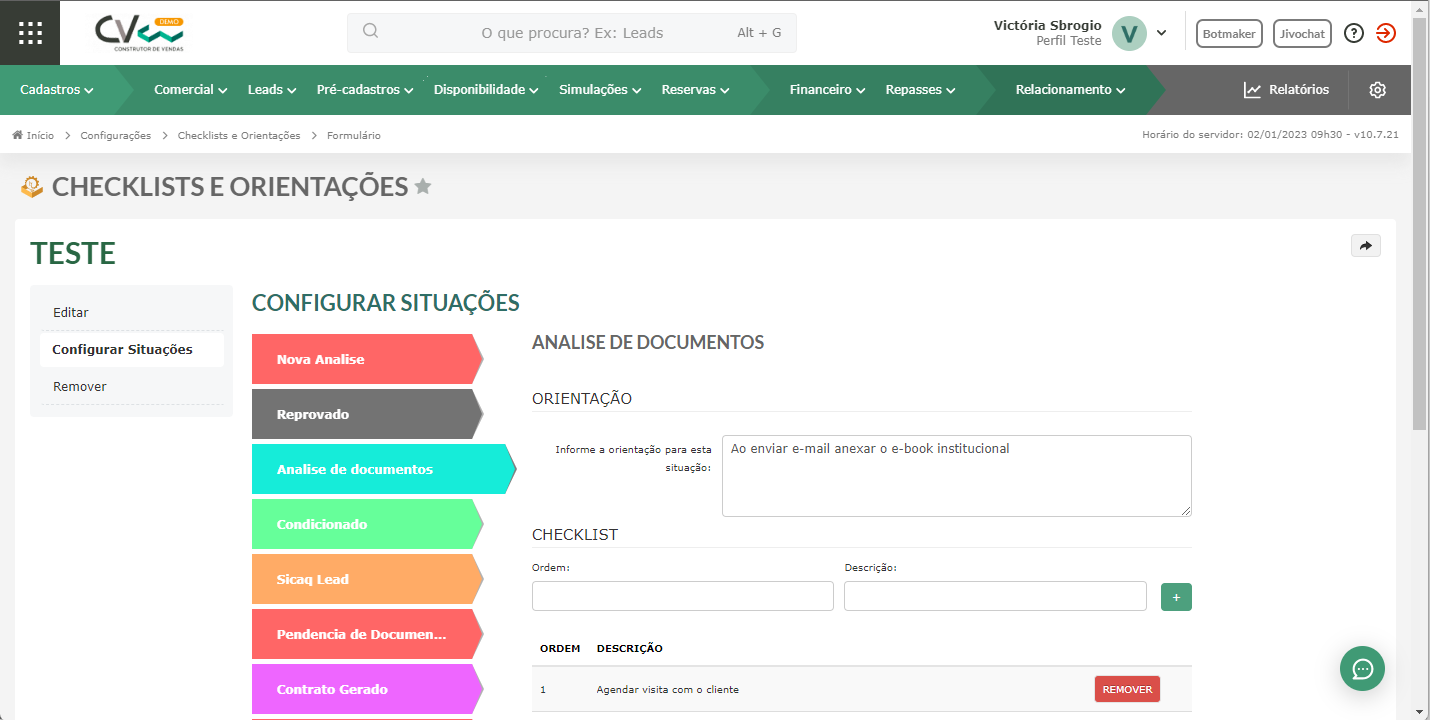Click the Relatórios chart icon
Viewport: 1430px width, 720px height.
[1252, 90]
